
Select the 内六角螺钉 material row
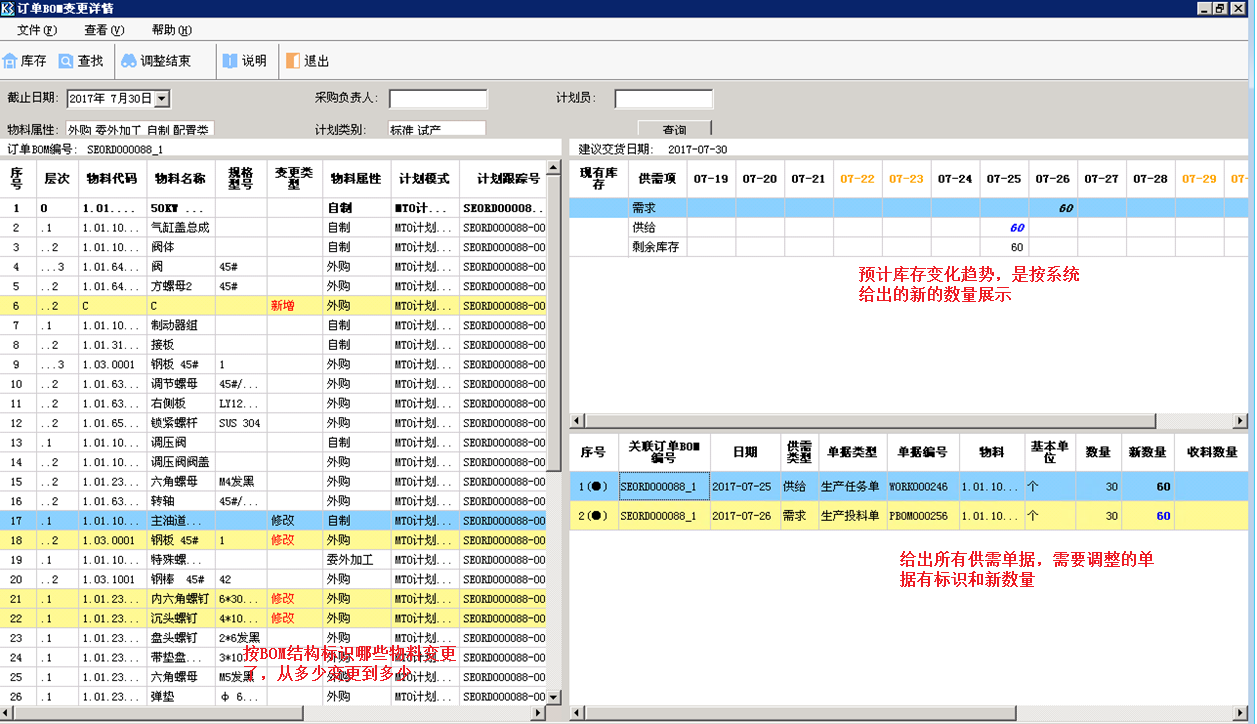(x=274, y=599)
